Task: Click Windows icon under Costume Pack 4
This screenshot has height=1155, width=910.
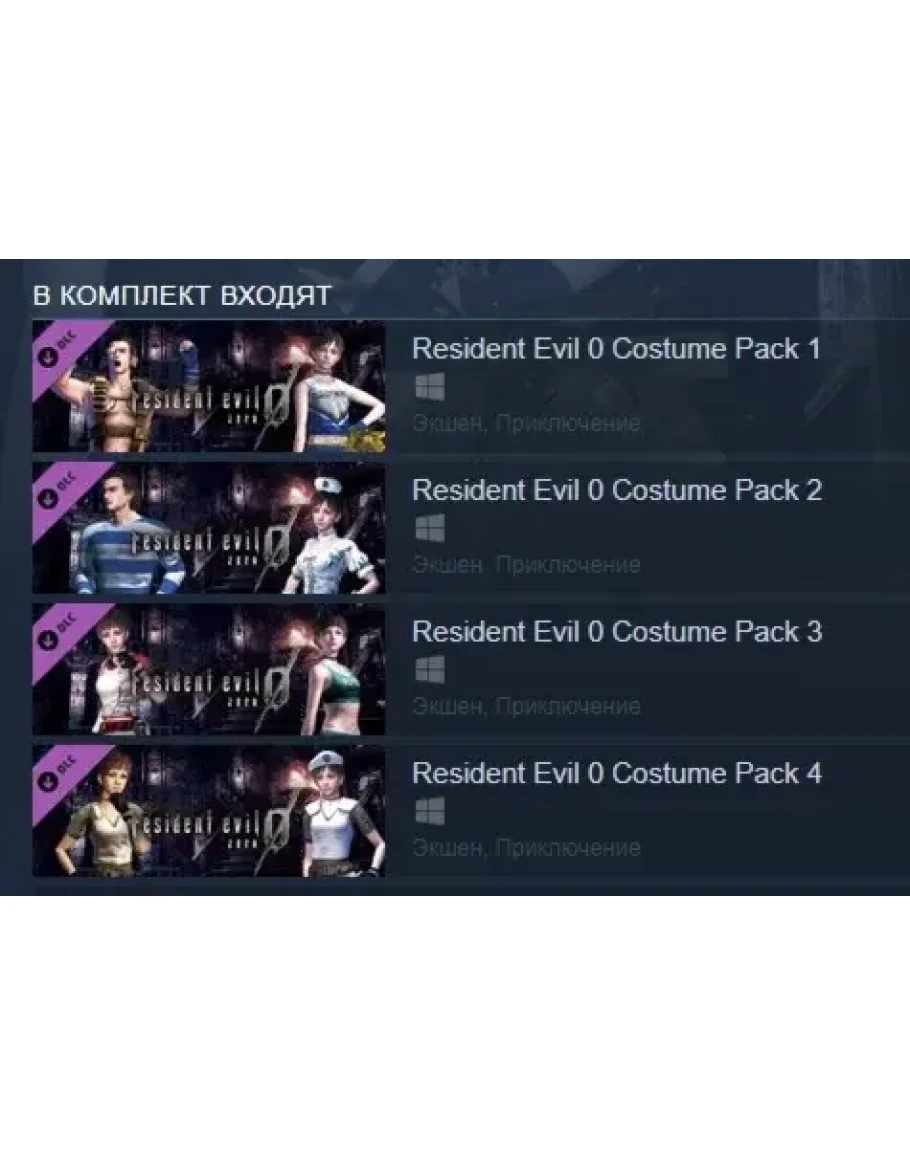Action: 430,812
